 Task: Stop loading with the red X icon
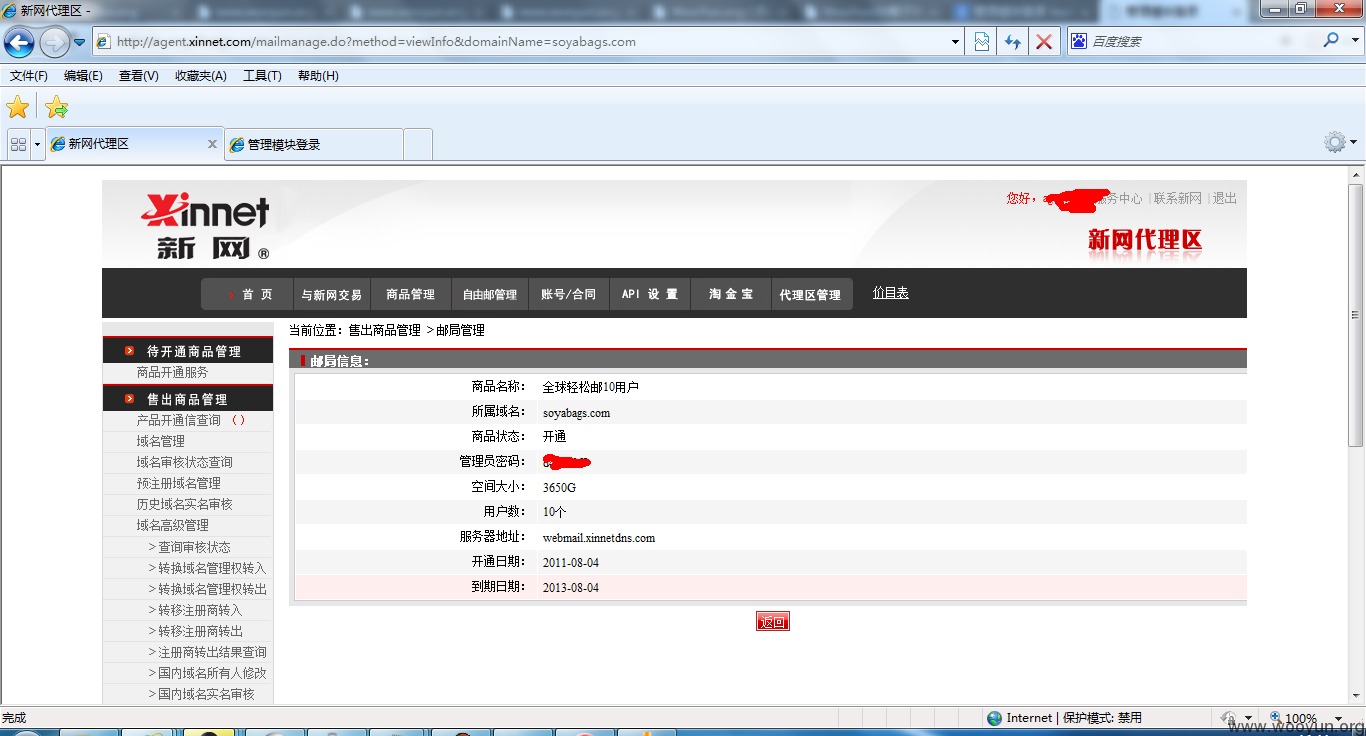[1043, 42]
